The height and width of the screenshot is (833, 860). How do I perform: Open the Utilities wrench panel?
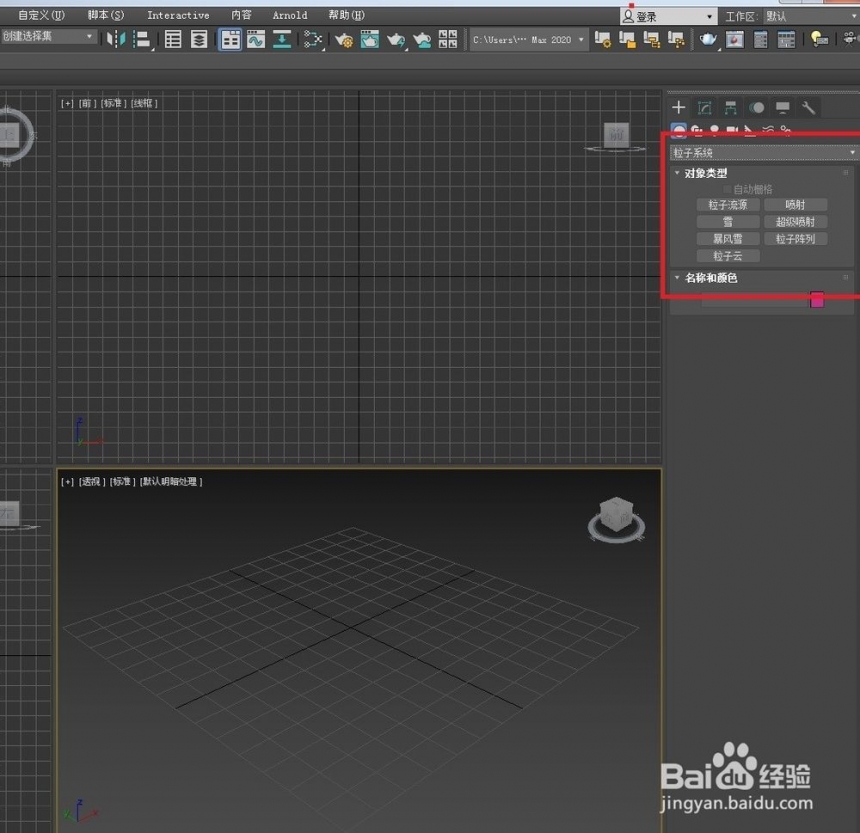coord(808,107)
